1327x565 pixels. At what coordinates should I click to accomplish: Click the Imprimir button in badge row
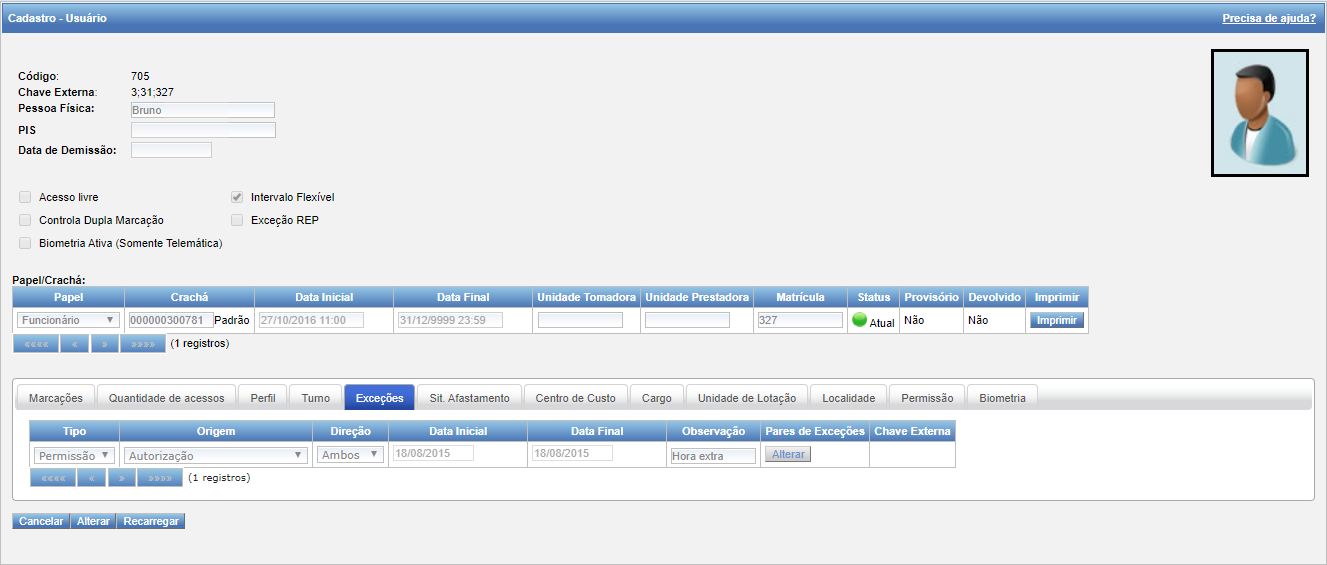(1057, 321)
